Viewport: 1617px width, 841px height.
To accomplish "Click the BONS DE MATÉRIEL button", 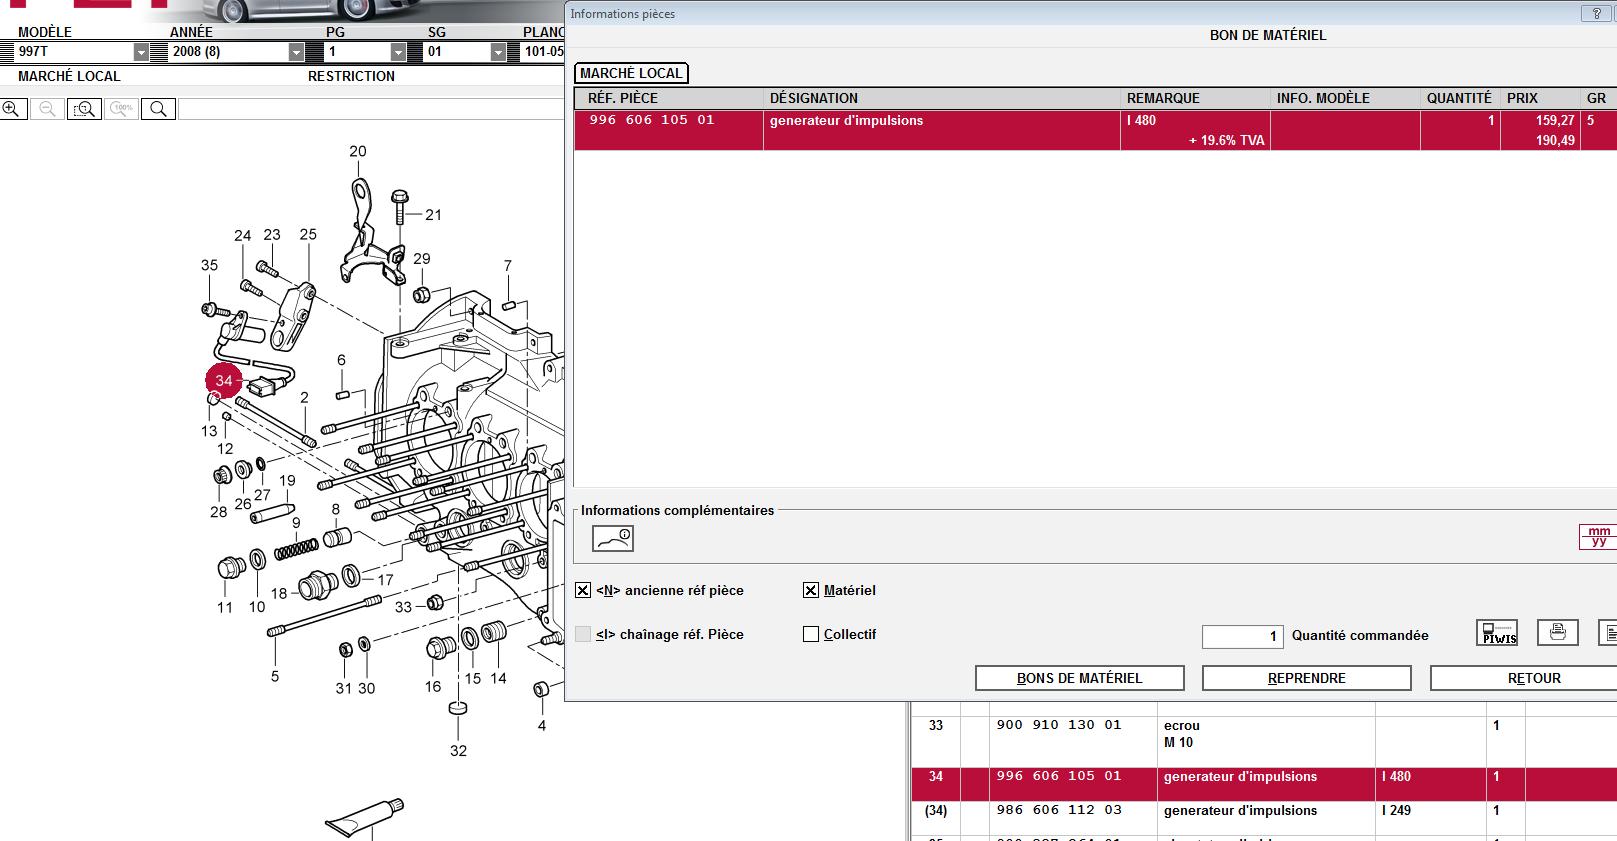I will 1080,678.
